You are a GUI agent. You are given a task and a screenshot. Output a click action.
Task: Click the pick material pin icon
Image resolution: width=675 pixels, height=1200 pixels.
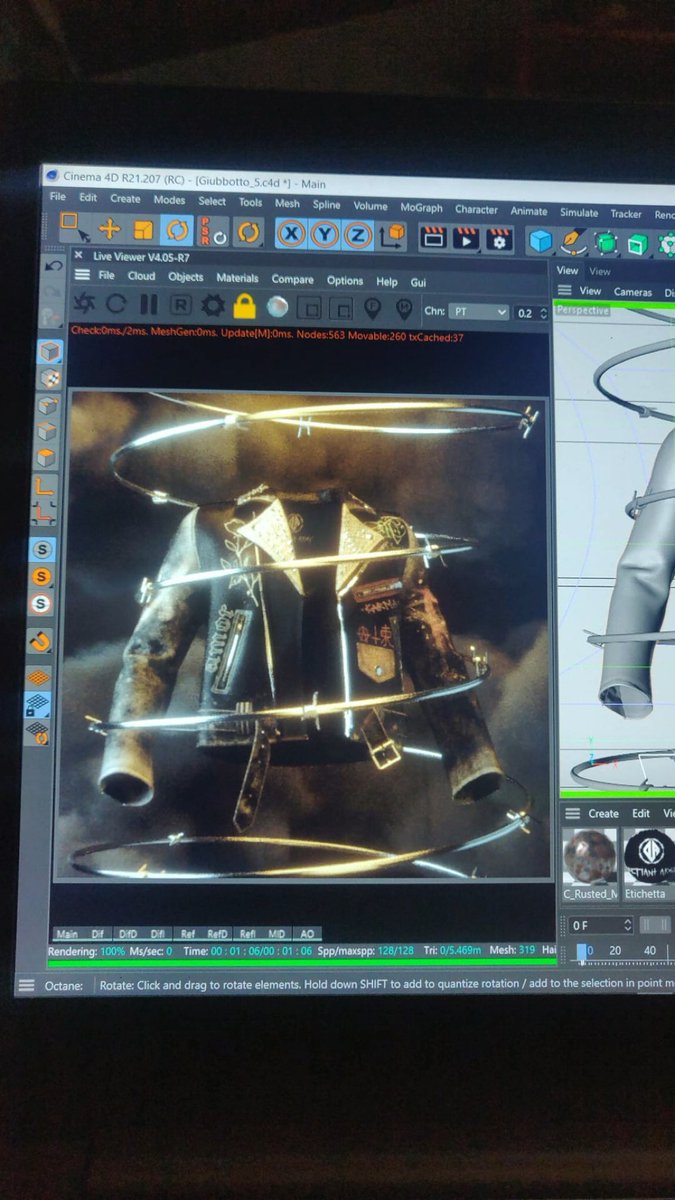tap(404, 309)
